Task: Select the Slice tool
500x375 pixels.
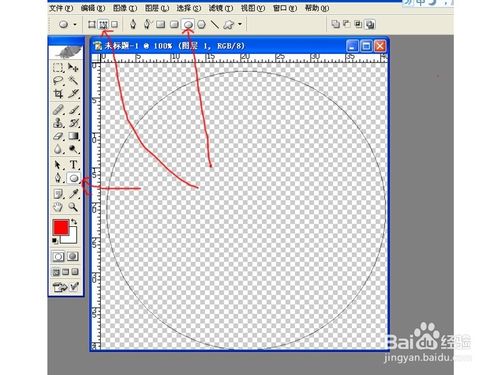Action: click(x=73, y=94)
